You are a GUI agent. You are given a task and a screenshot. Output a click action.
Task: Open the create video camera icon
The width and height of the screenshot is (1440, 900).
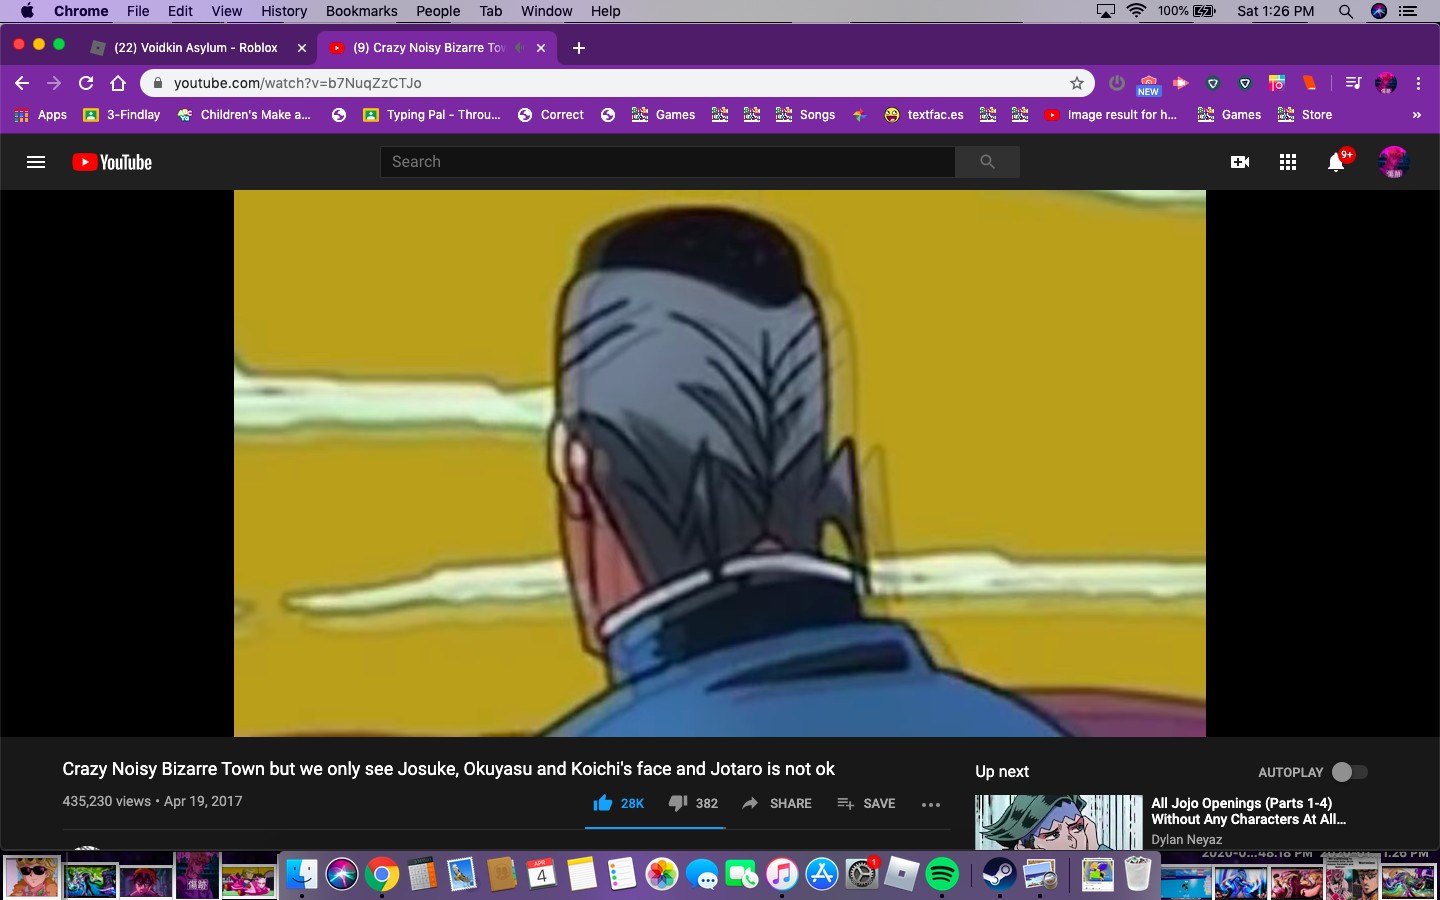(x=1240, y=162)
